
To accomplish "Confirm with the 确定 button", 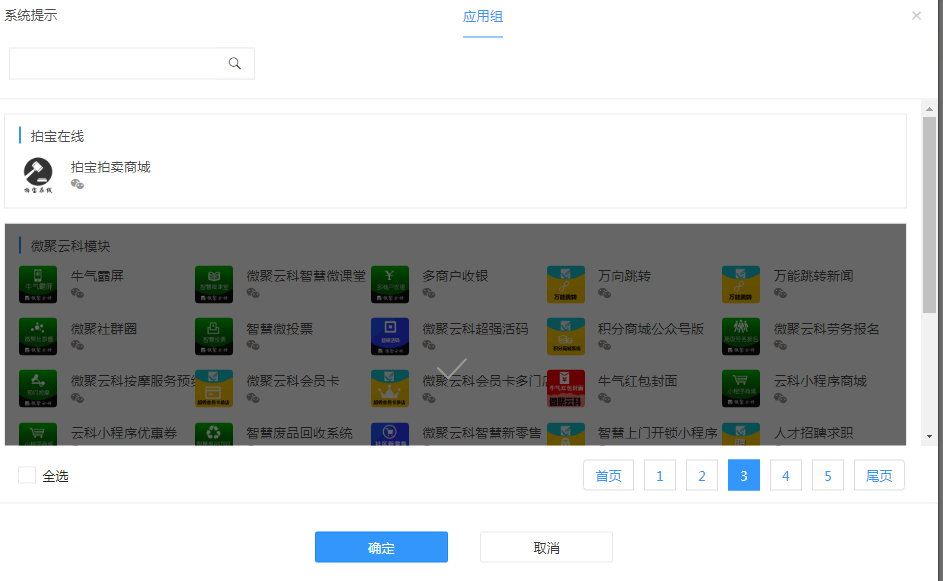I will [x=381, y=547].
